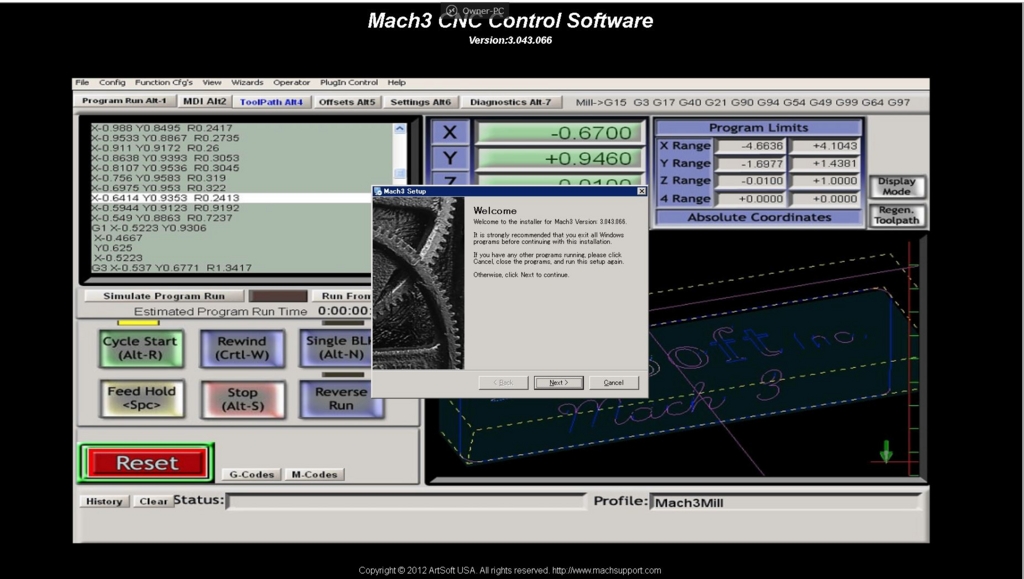Click the Absolute Coordinates button
The image size is (1024, 579).
pyautogui.click(x=759, y=217)
